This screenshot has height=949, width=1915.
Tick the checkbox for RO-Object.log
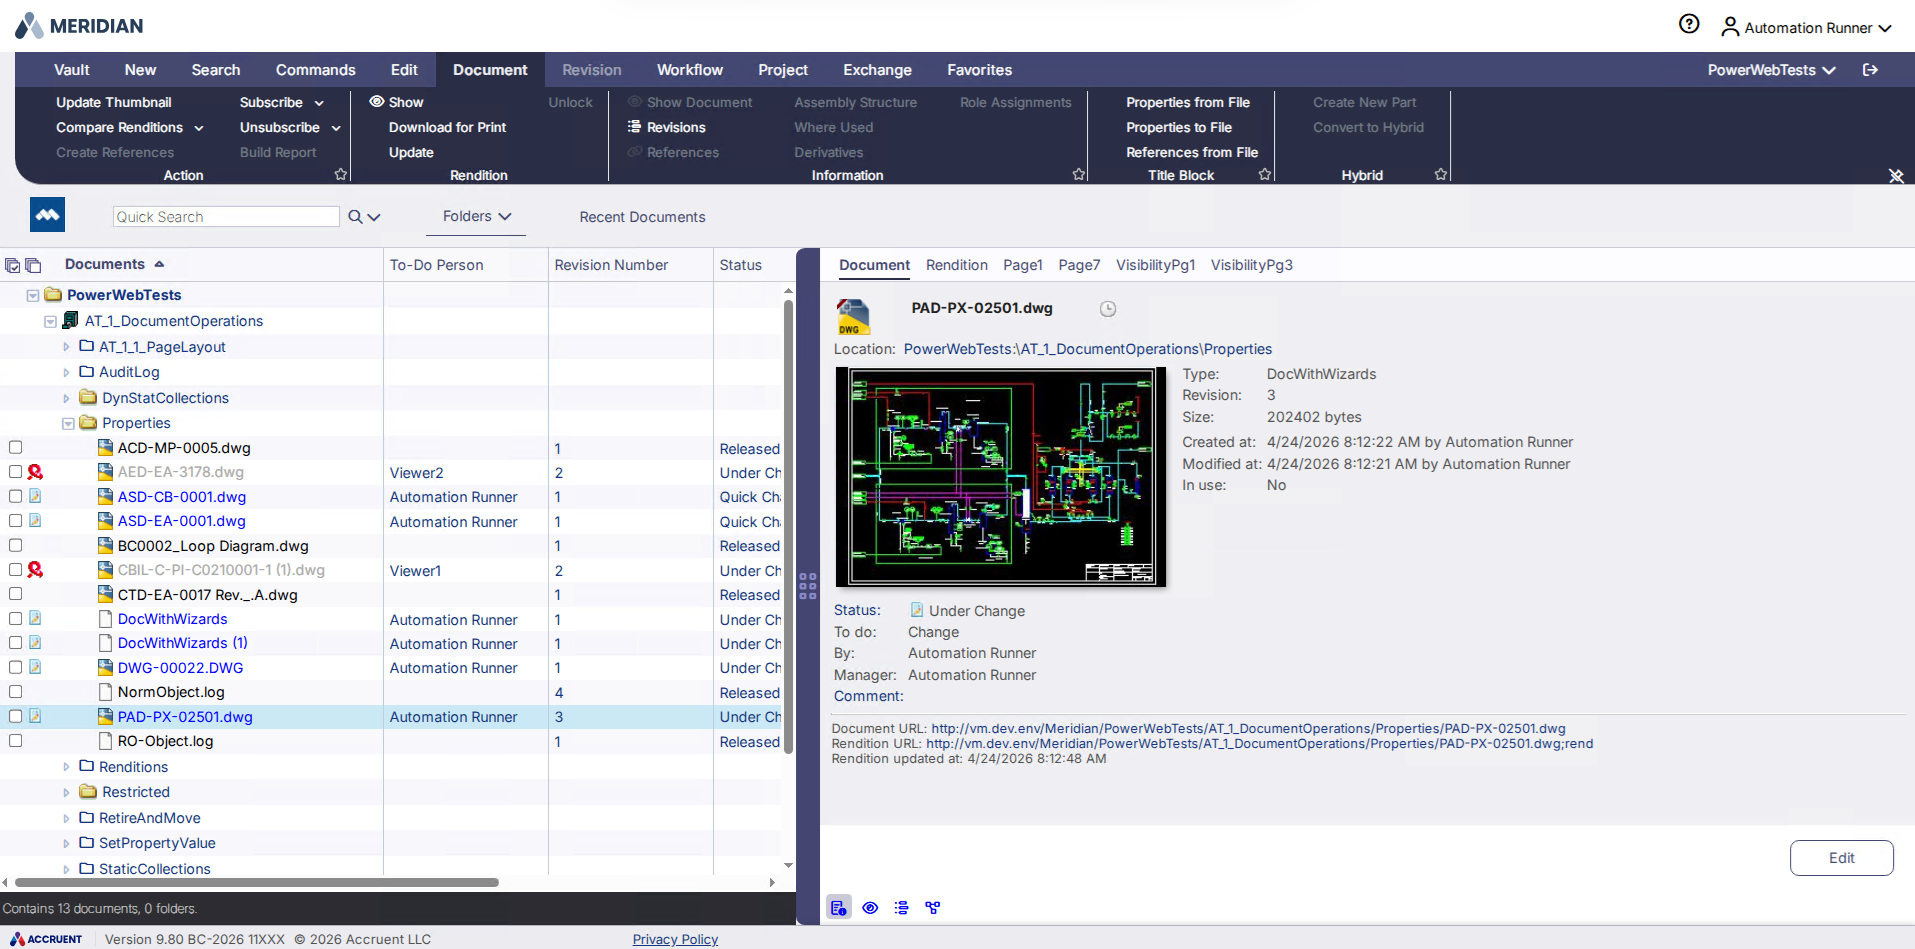click(x=16, y=741)
